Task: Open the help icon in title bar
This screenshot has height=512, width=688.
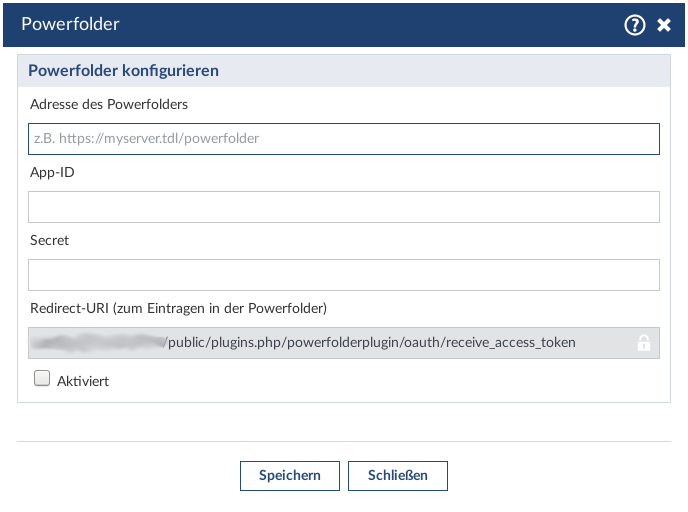Action: coord(635,25)
